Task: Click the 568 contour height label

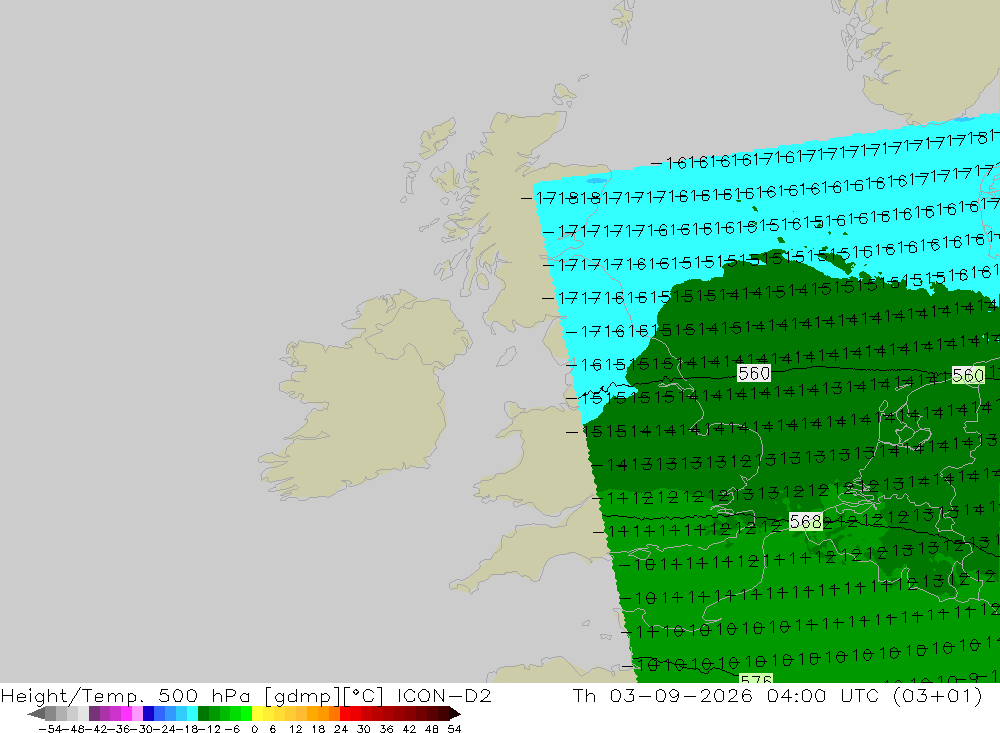Action: [x=805, y=521]
